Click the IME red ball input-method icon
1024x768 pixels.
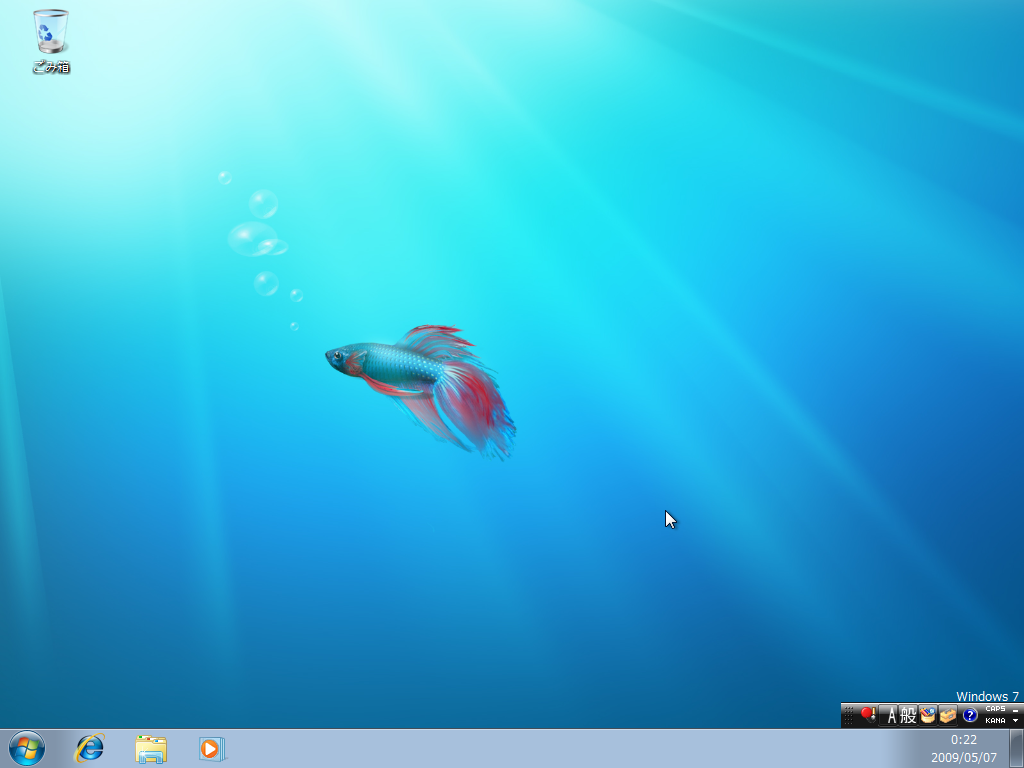(868, 715)
